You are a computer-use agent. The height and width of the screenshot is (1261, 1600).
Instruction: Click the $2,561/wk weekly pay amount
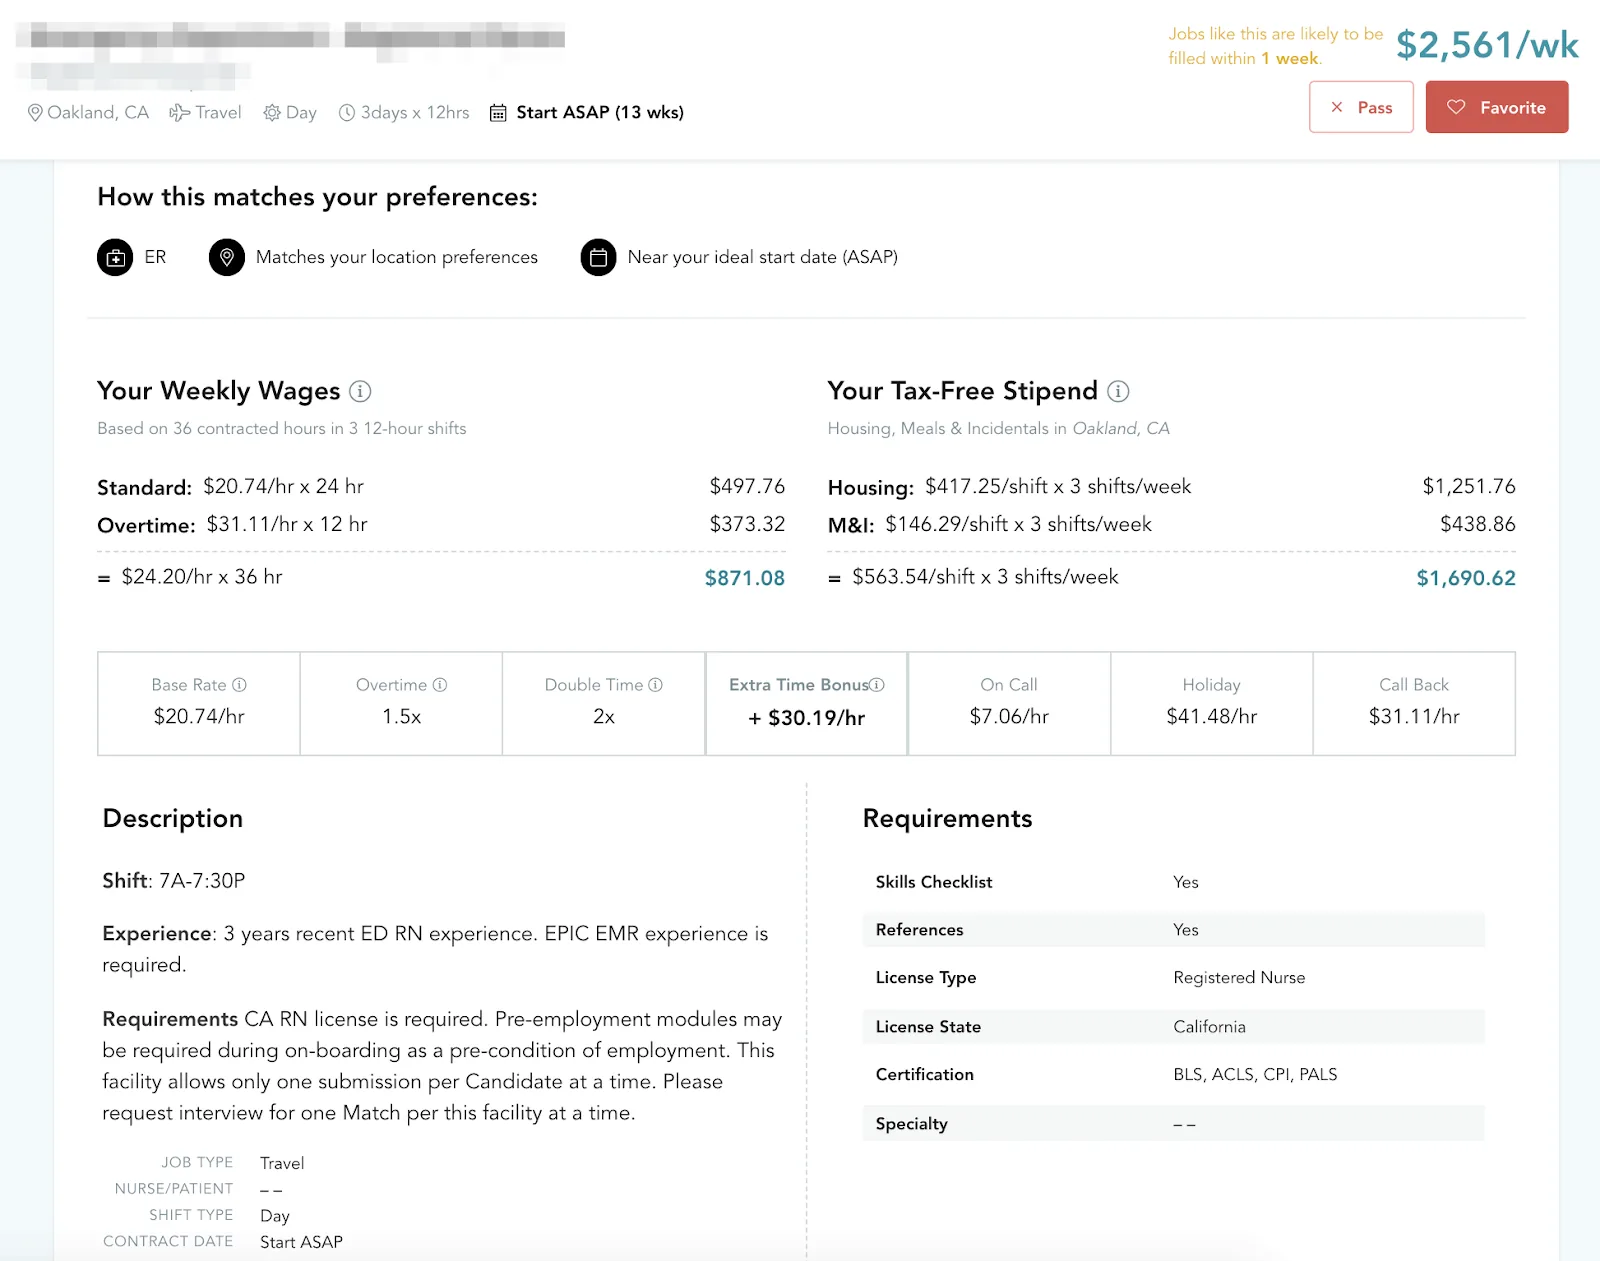point(1487,45)
